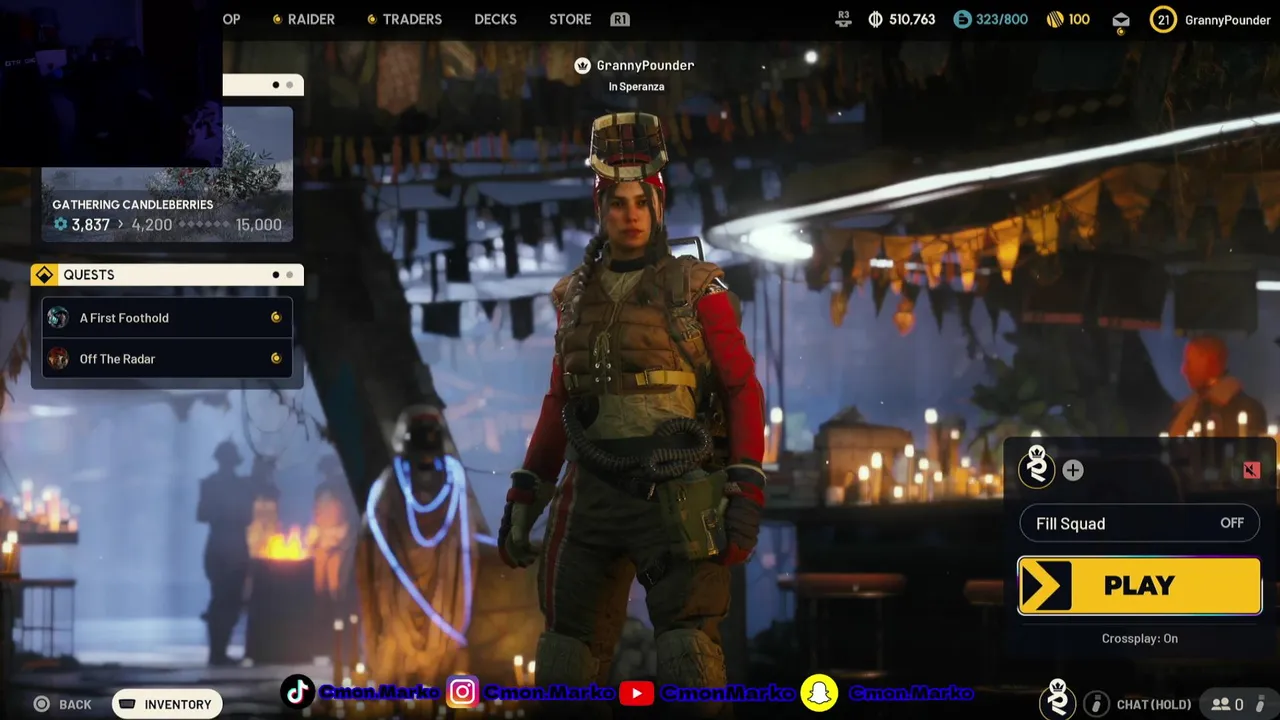Open the Quests panel header
Viewport: 1280px width, 720px height.
(x=167, y=275)
